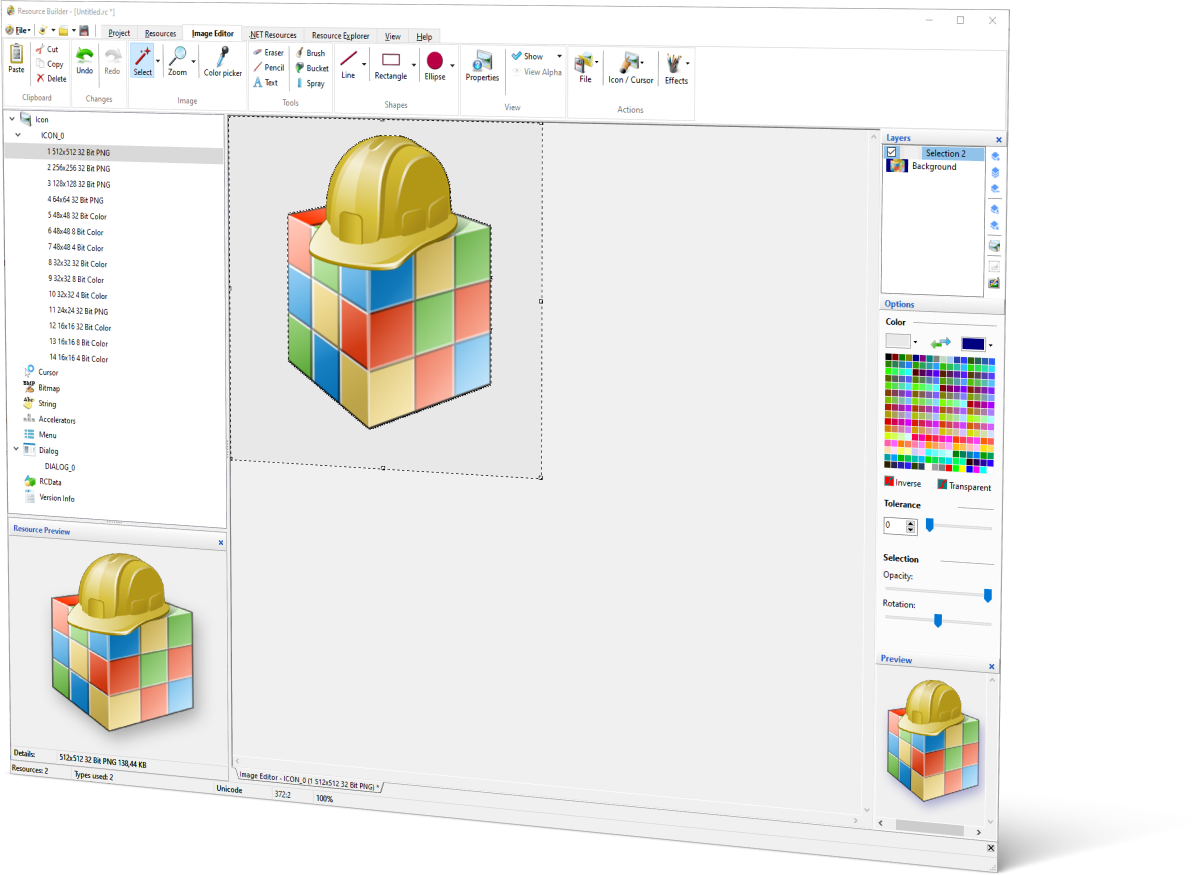Screen dimensions: 1200x875
Task: Click the Rotation slider handle
Action: [938, 621]
